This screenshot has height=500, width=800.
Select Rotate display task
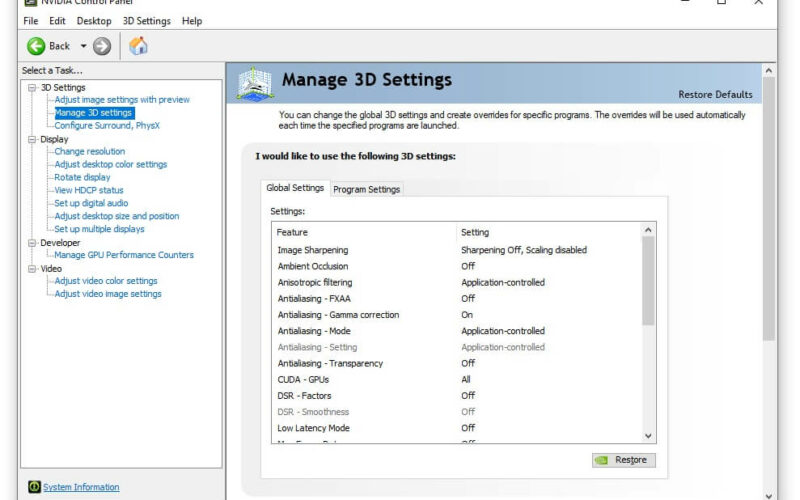tap(82, 178)
